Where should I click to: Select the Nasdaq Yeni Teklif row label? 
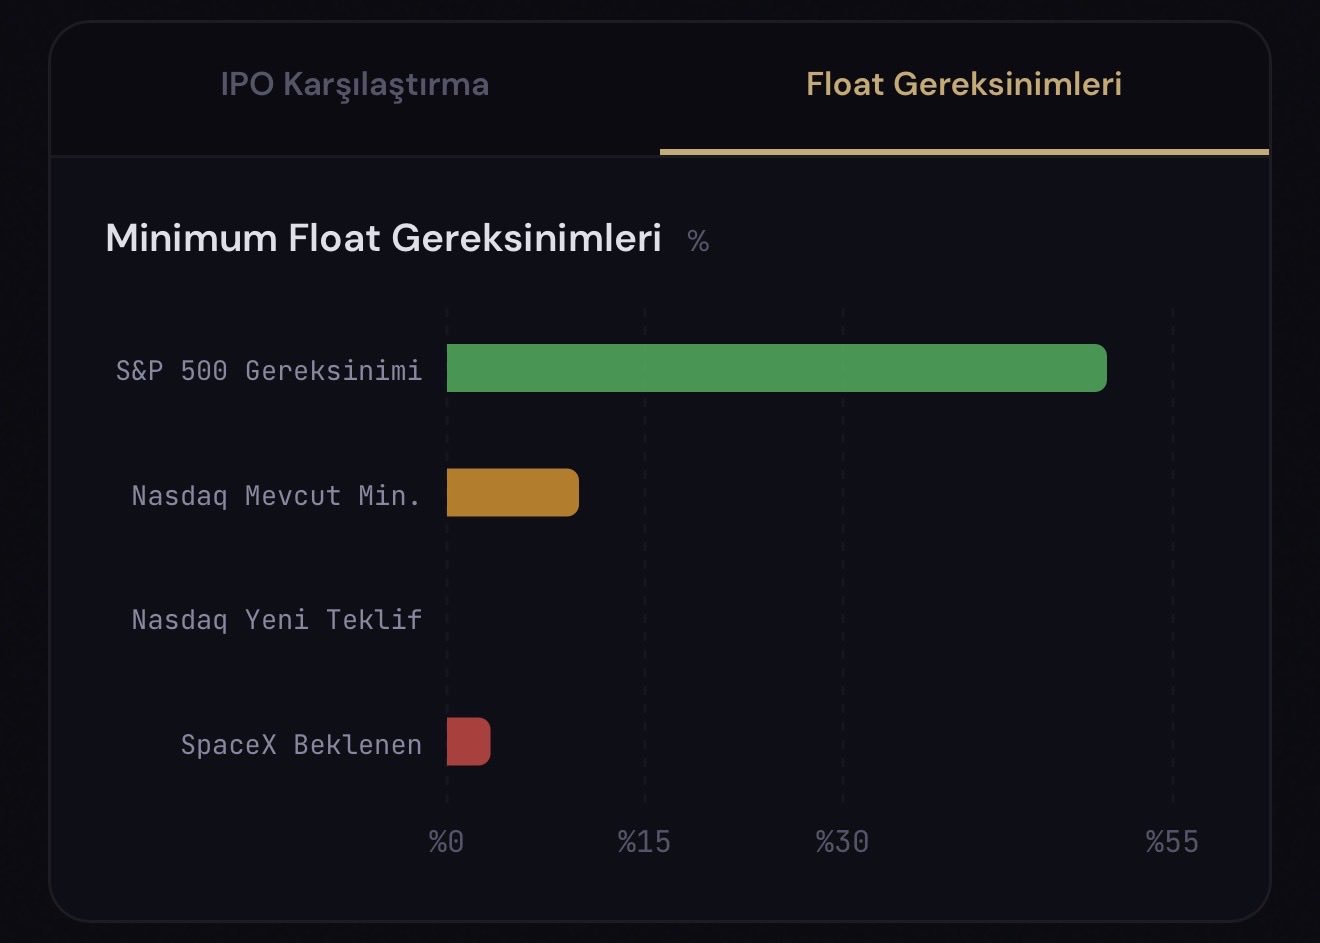(276, 620)
